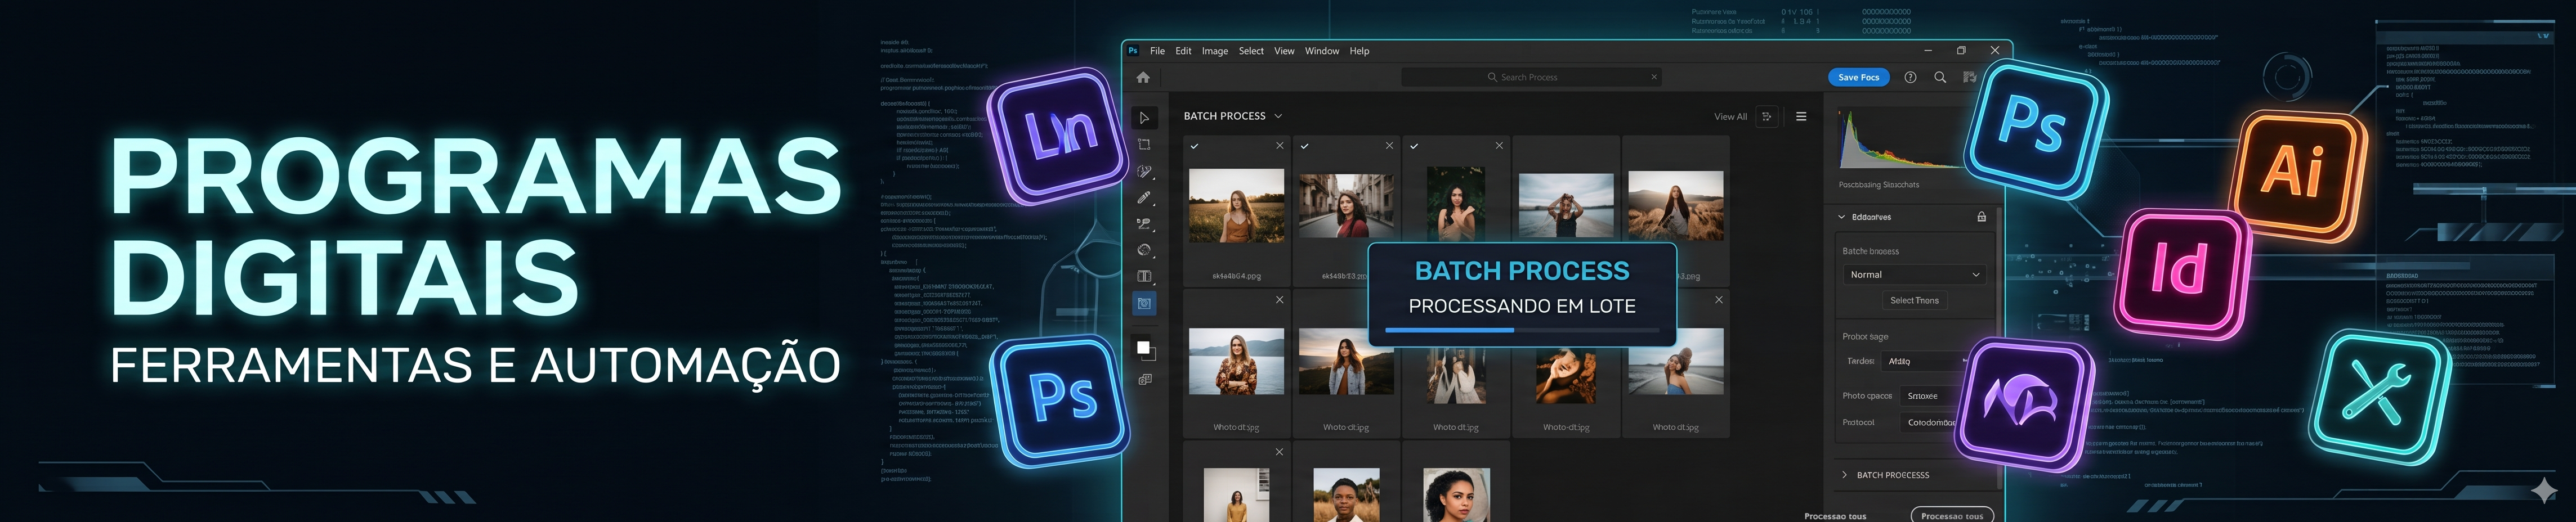Click the white foreground color swatch
This screenshot has width=2576, height=522.
[1143, 347]
